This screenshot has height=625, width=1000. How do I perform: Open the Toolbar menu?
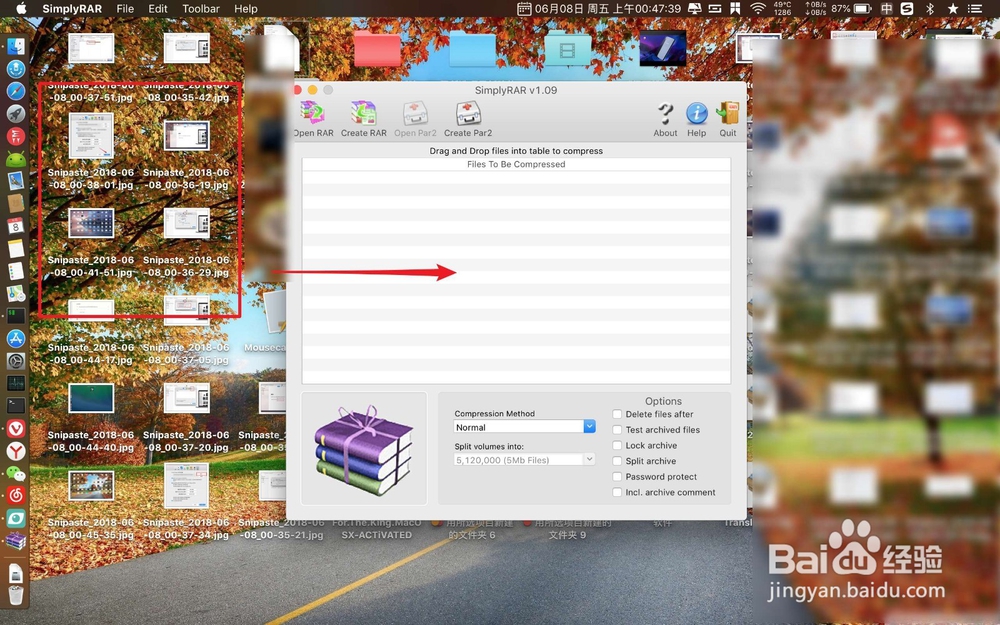[x=201, y=9]
